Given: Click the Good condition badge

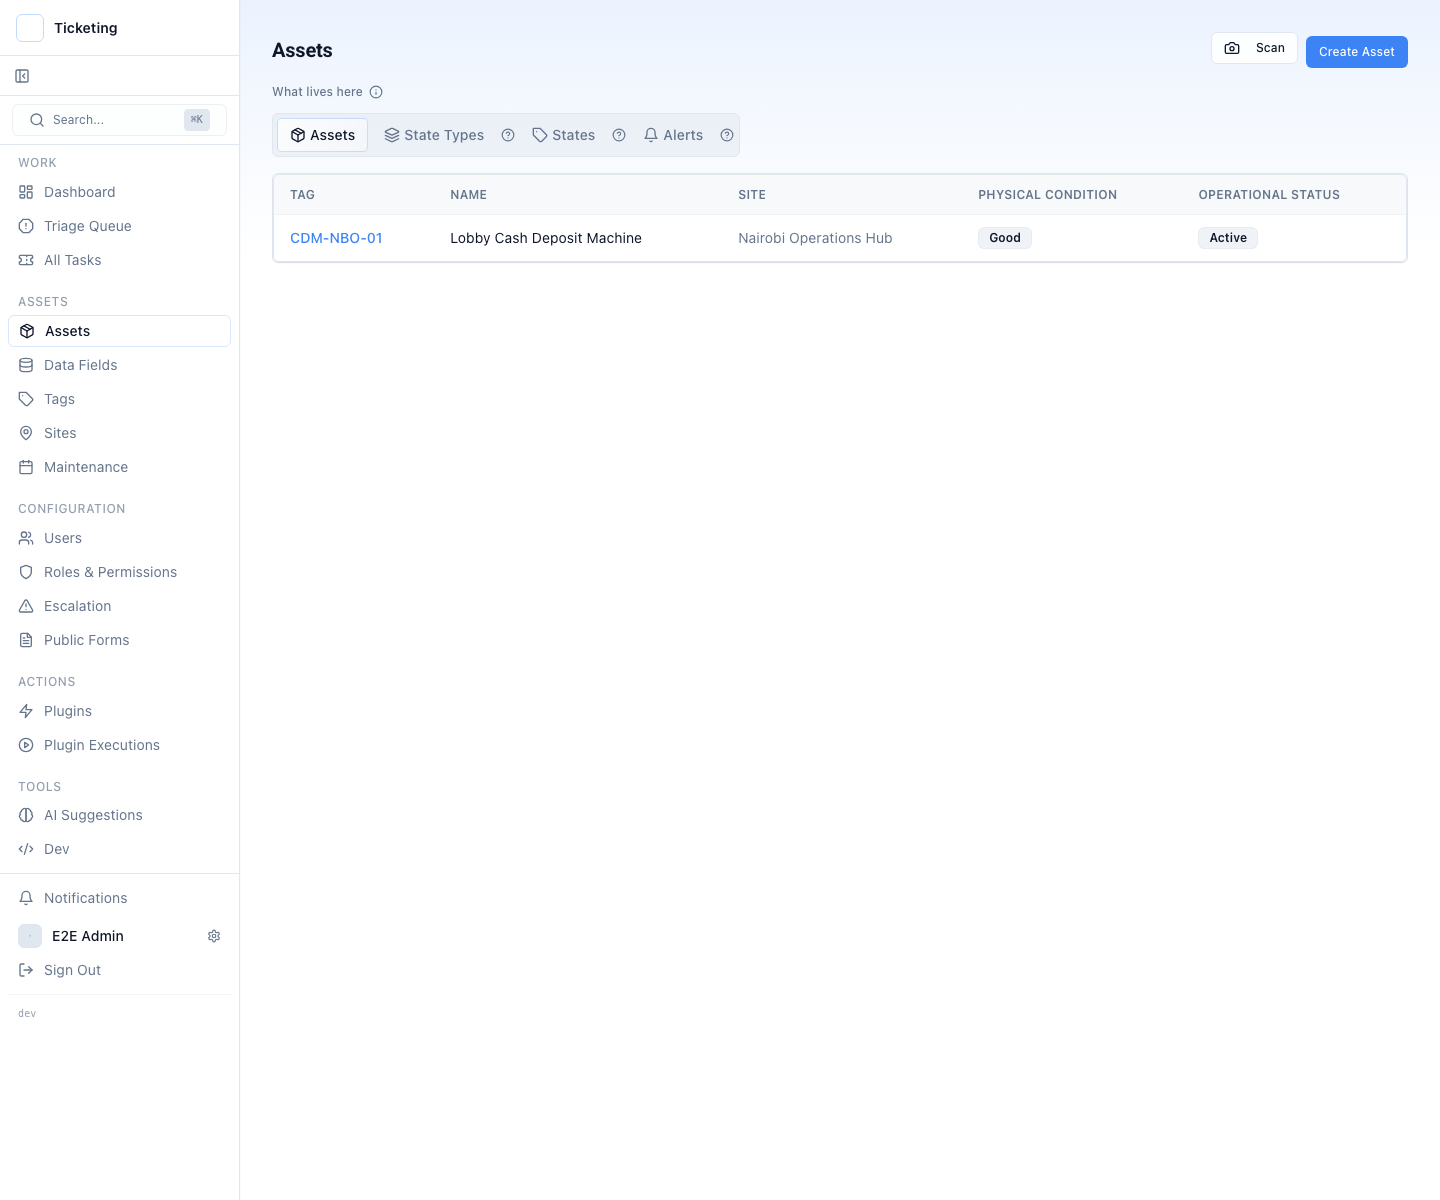Looking at the screenshot, I should pos(1005,238).
